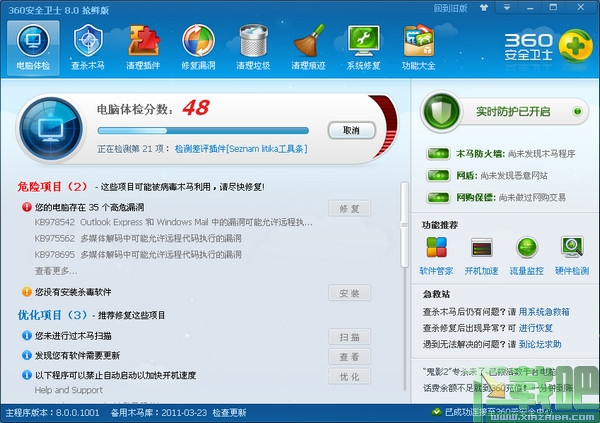Click the scan progress bar

coord(203,131)
